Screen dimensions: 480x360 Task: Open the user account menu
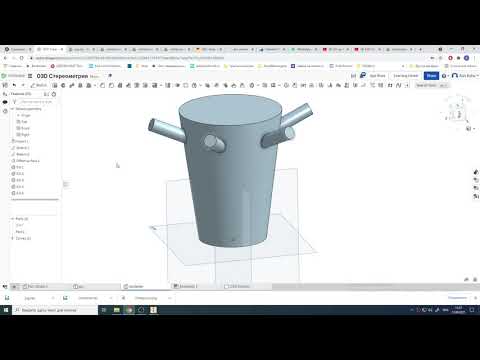(x=465, y=76)
